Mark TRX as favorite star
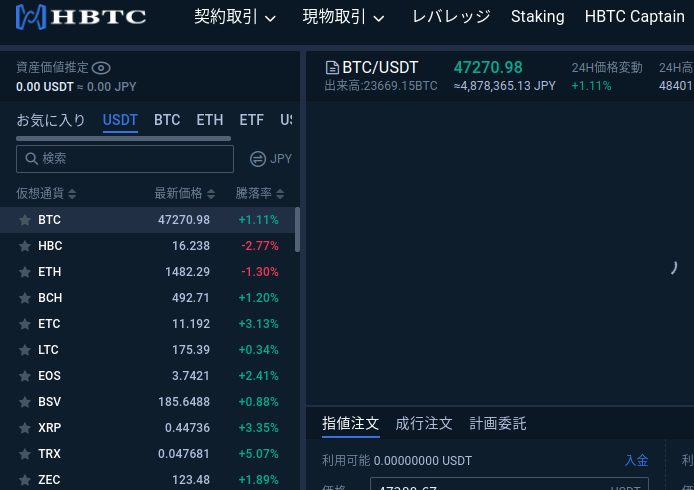Screen dimensions: 694x490 click(x=25, y=454)
